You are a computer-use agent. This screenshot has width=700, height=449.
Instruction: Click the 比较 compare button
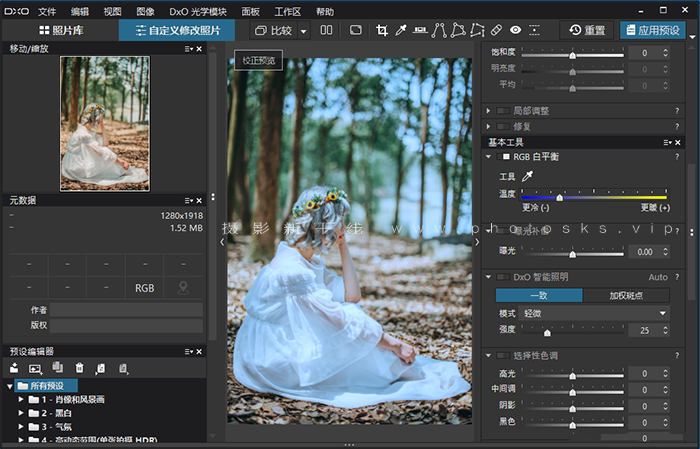pos(273,31)
